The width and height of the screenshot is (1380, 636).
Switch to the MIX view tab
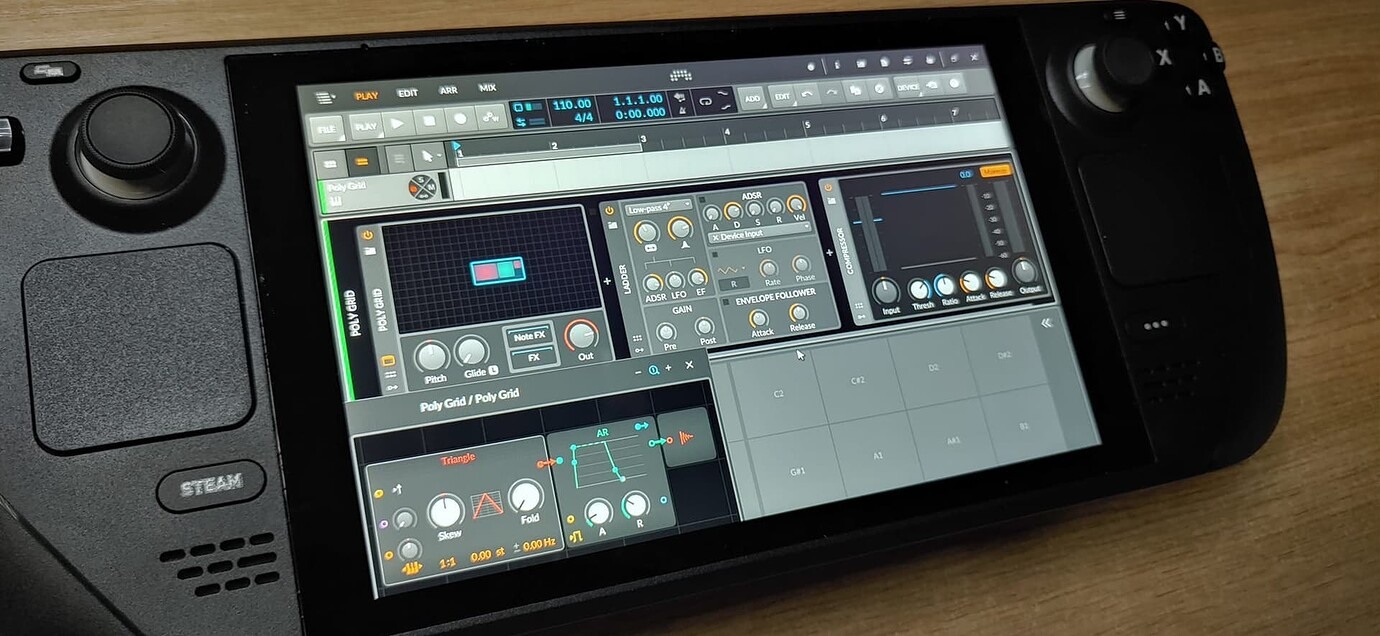click(487, 88)
